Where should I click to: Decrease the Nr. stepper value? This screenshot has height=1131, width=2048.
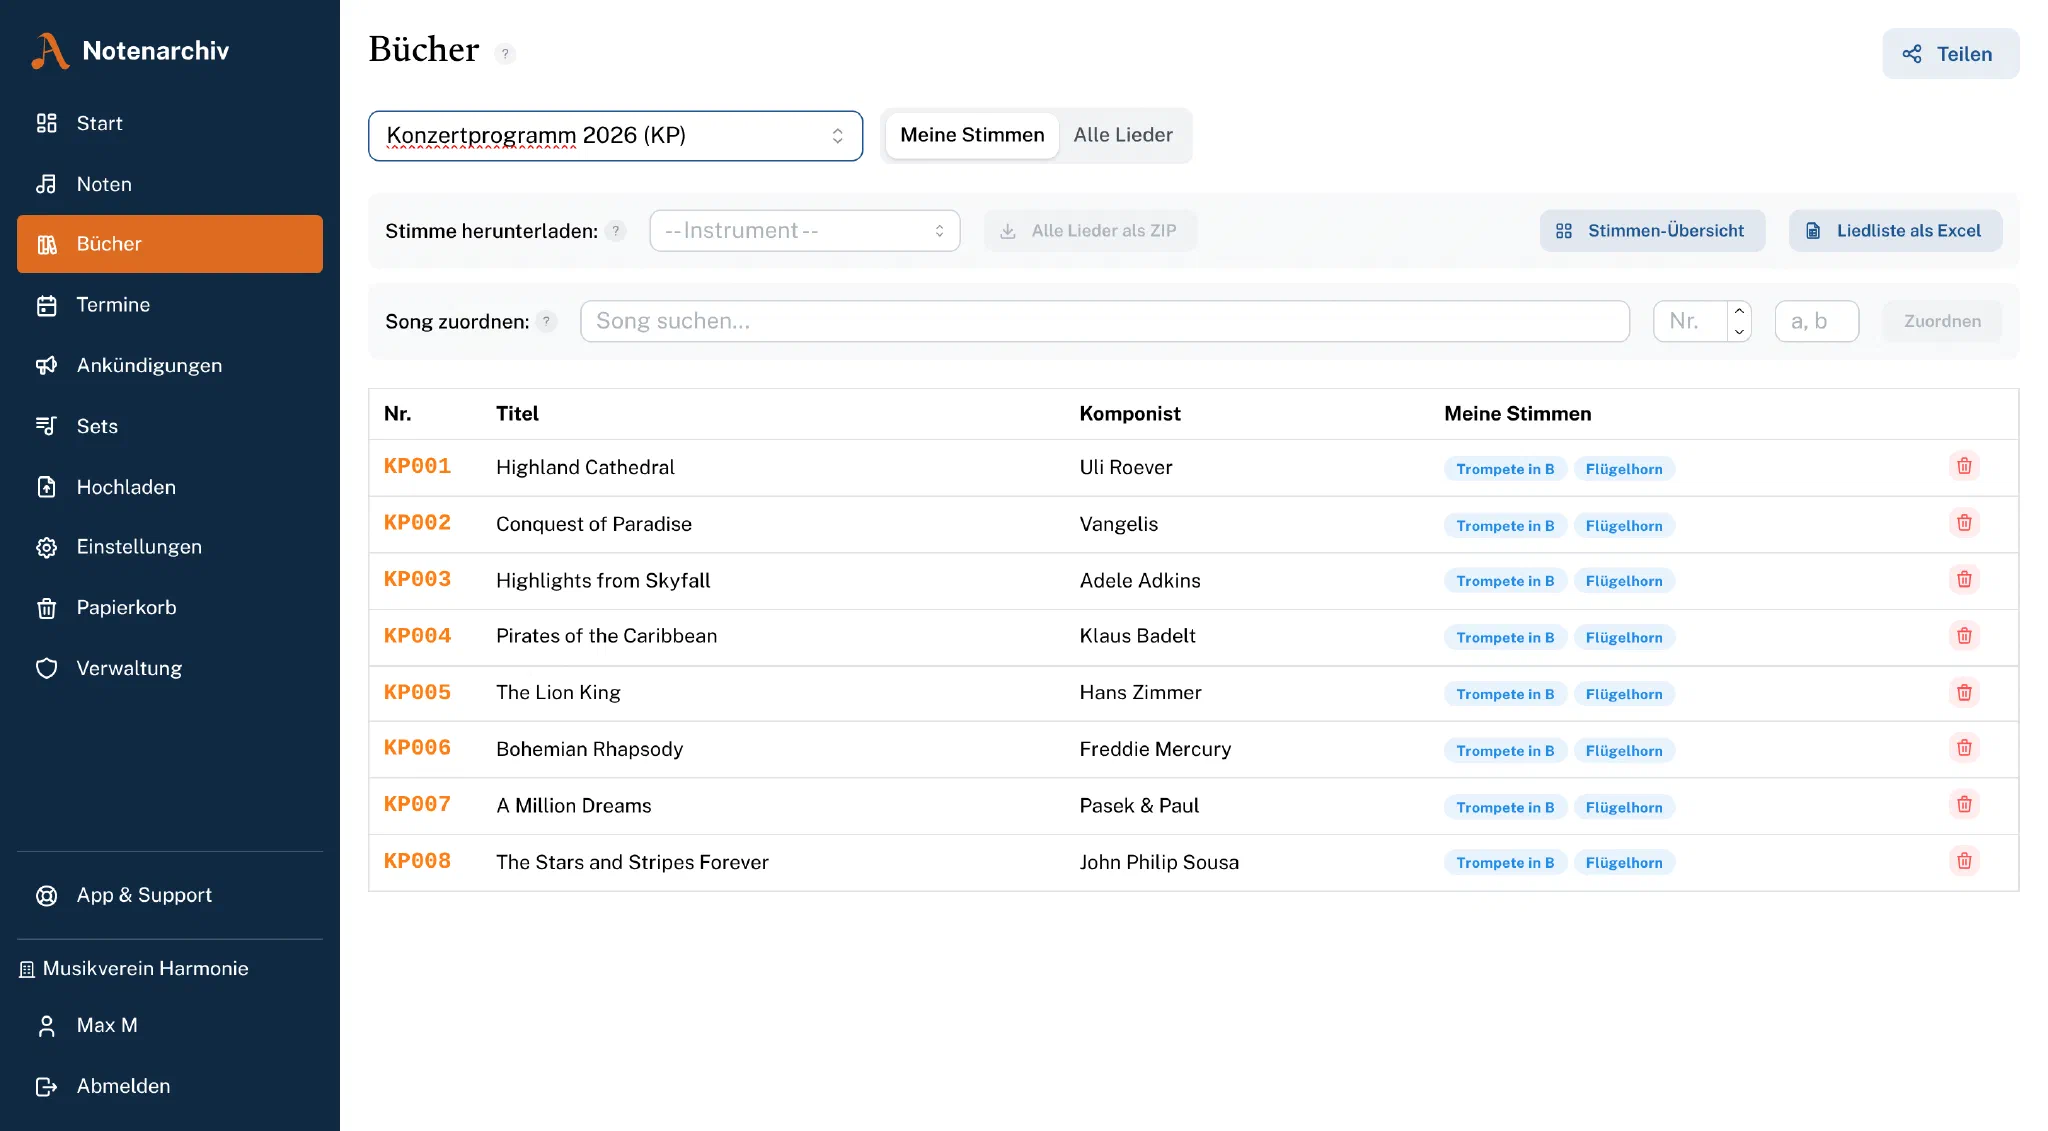pos(1739,332)
